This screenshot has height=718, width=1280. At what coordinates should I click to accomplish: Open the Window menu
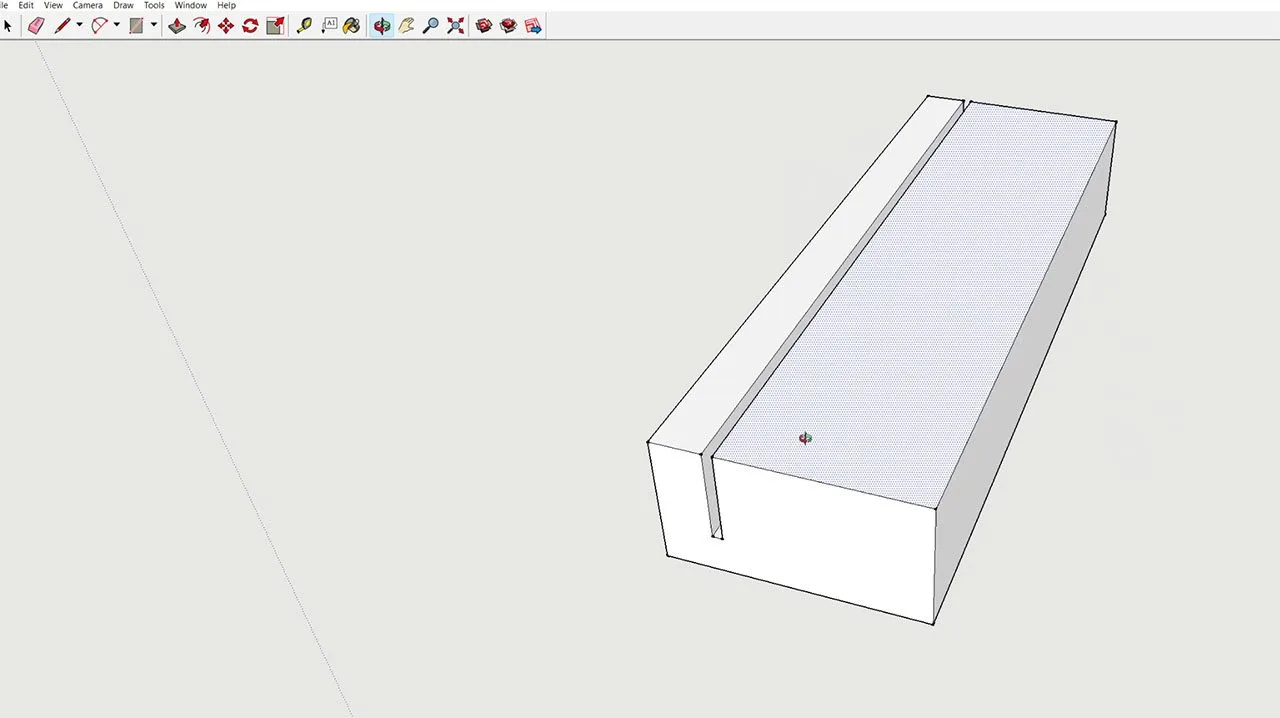coord(190,5)
